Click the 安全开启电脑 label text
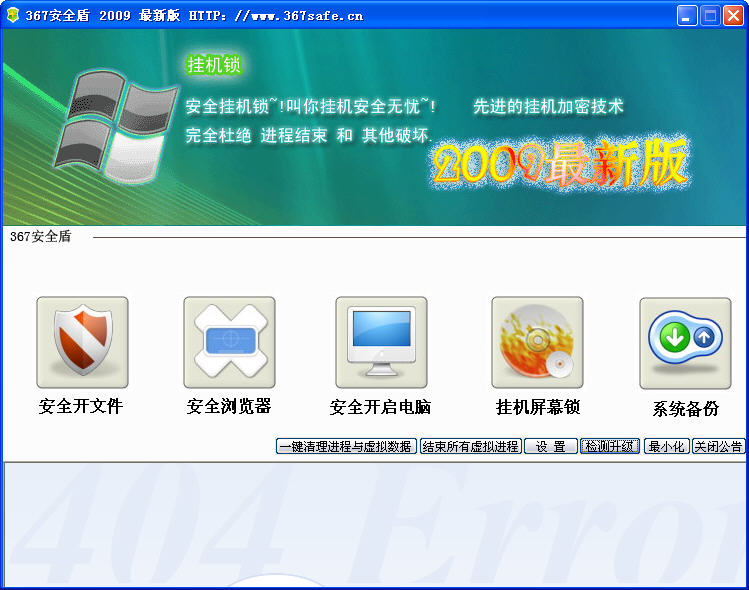 (380, 407)
